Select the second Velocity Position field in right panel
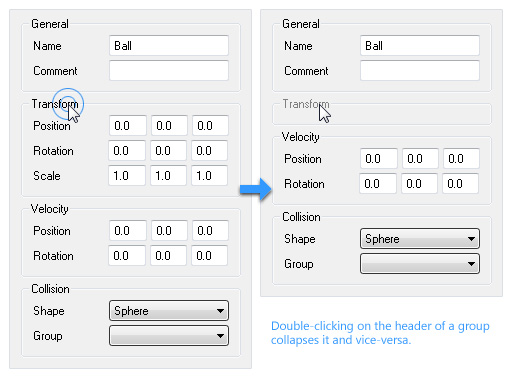Image resolution: width=512 pixels, height=378 pixels. pyautogui.click(x=420, y=159)
